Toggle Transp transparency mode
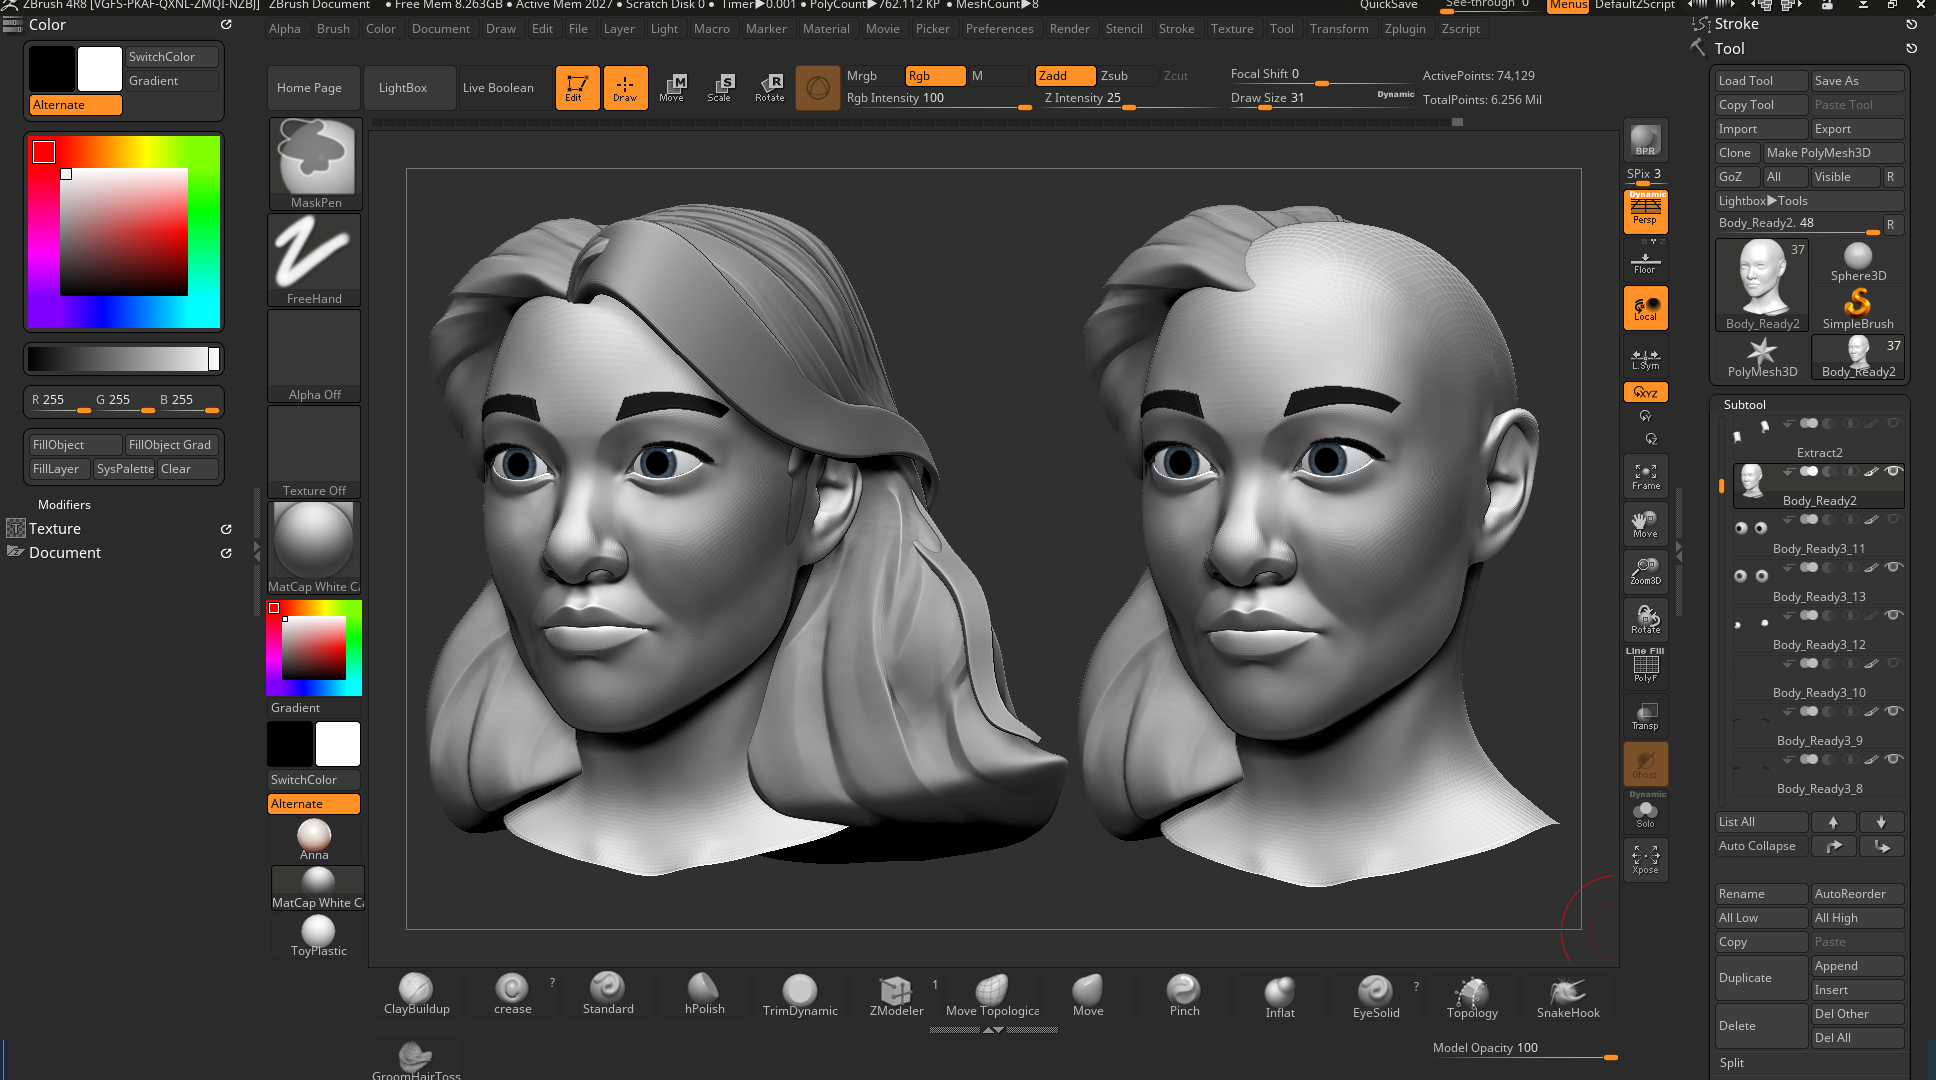 pos(1645,715)
